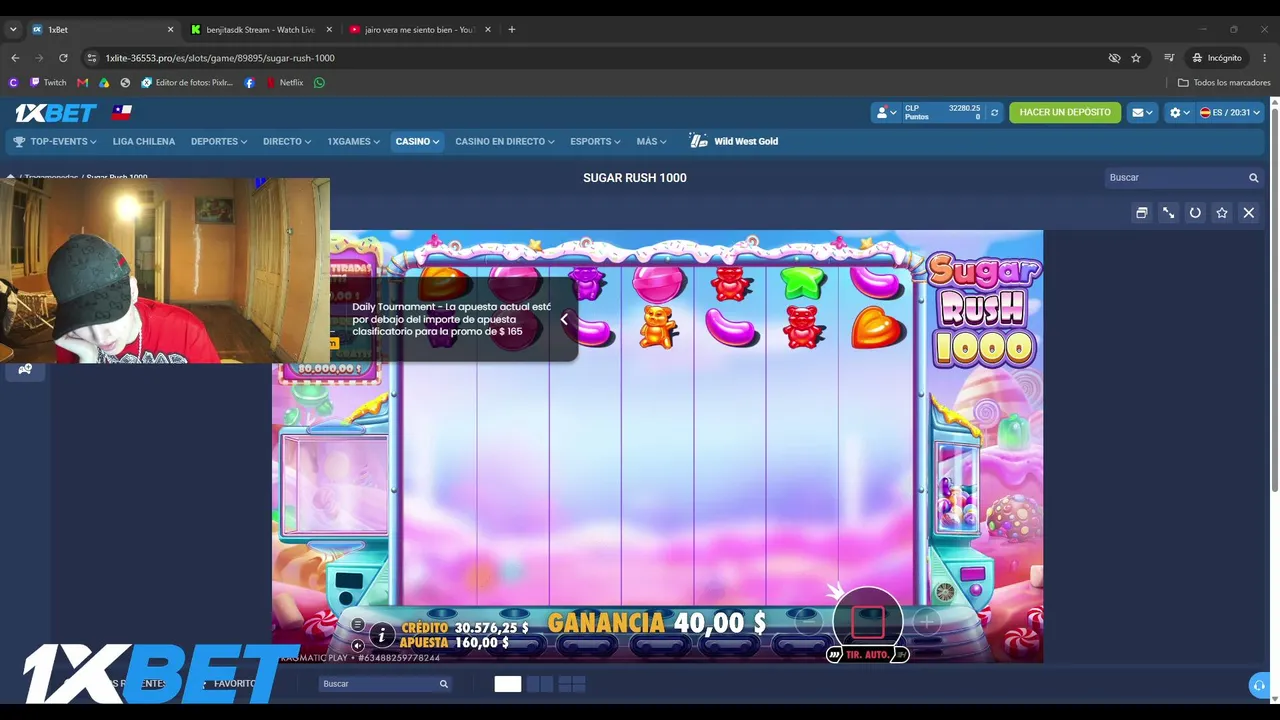Select the four-game grid layout
This screenshot has height=720, width=1280.
572,684
